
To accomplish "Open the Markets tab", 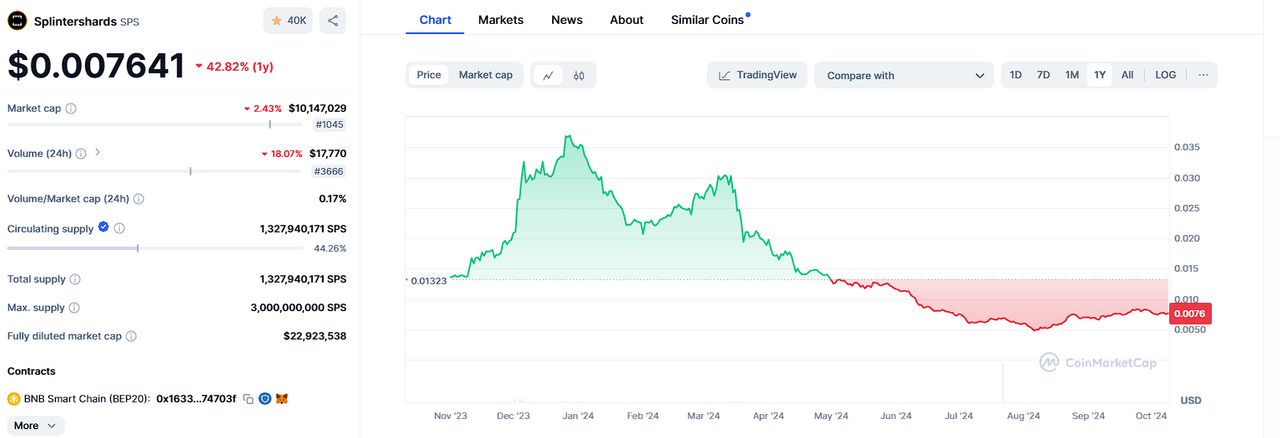I will coord(500,20).
